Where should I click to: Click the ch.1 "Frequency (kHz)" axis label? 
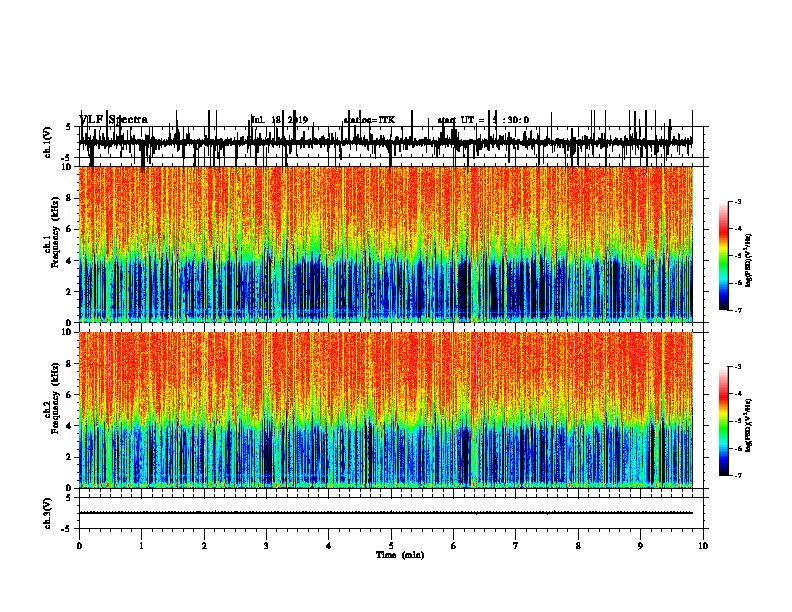(55, 232)
